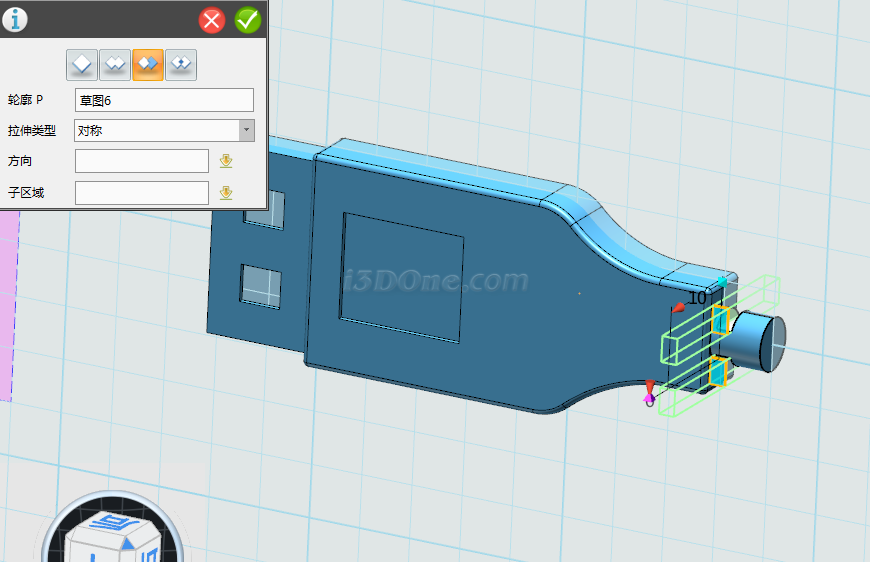
Task: Click the empty 方向 input field
Action: pyautogui.click(x=141, y=161)
